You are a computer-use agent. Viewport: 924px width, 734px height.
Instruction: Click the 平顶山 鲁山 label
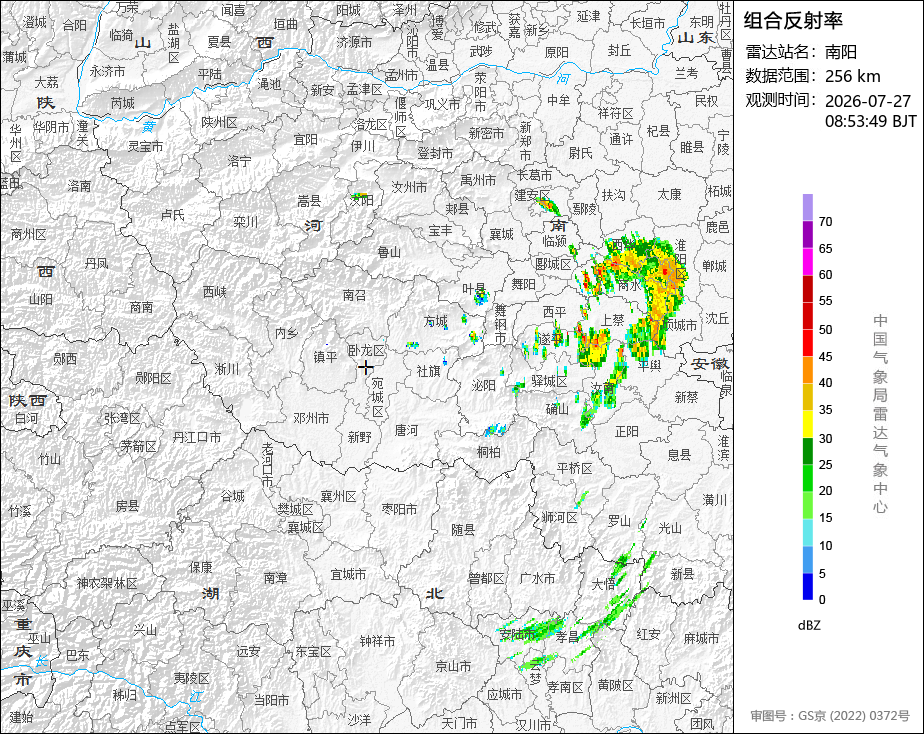coord(389,252)
